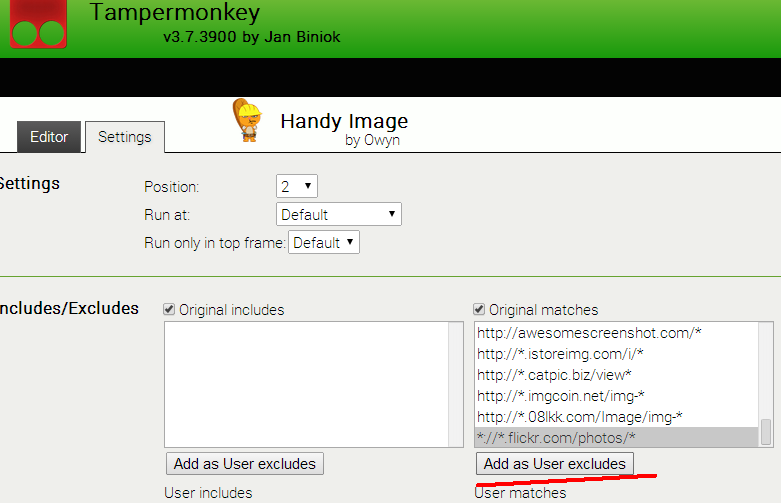
Task: Open the Settings tab
Action: pos(125,137)
